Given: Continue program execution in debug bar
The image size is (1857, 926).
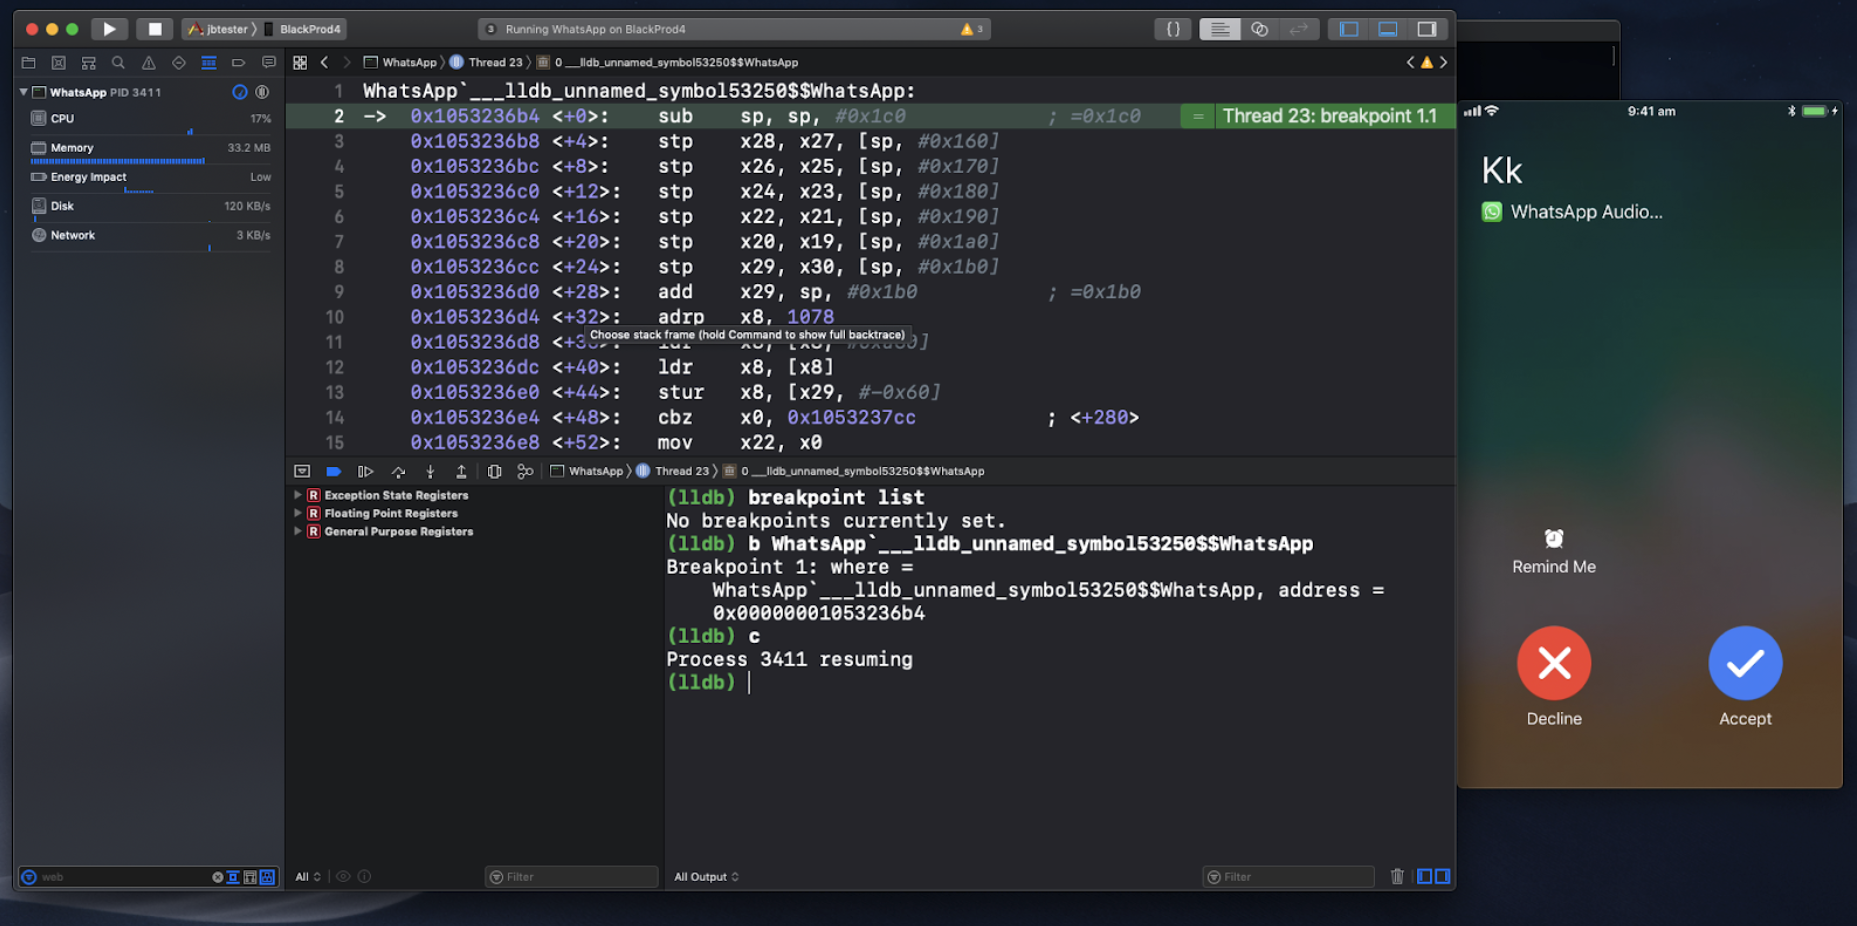Looking at the screenshot, I should coord(366,471).
